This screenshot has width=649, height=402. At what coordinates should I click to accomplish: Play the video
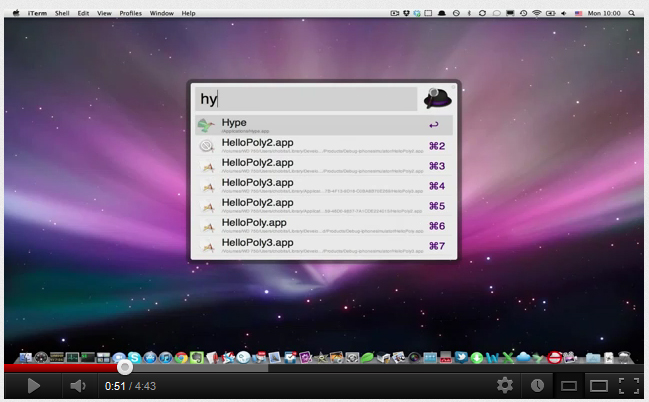tap(34, 386)
